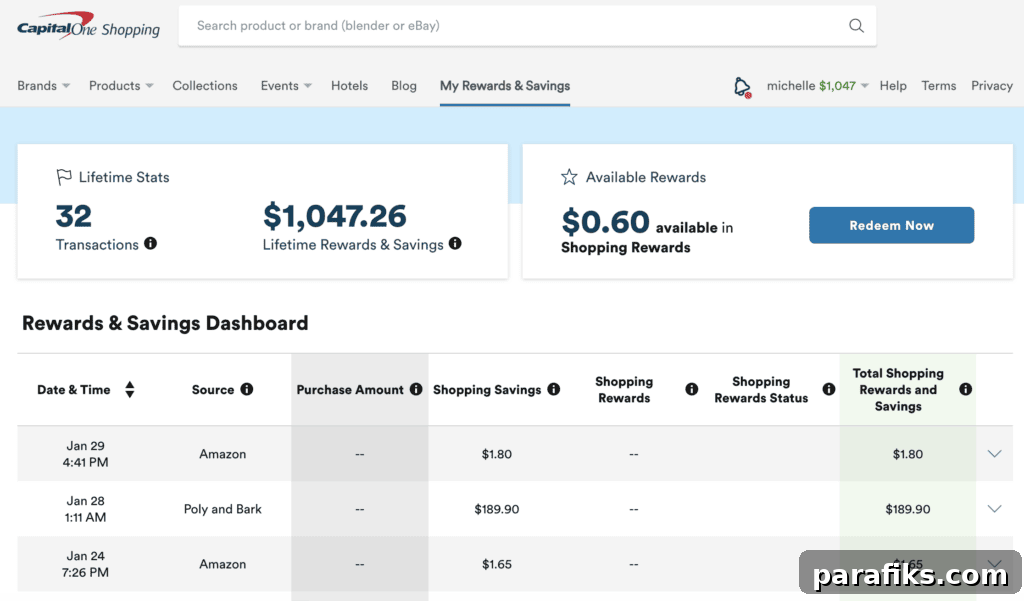Viewport: 1024px width, 601px height.
Task: Open the Hotels page
Action: (349, 86)
